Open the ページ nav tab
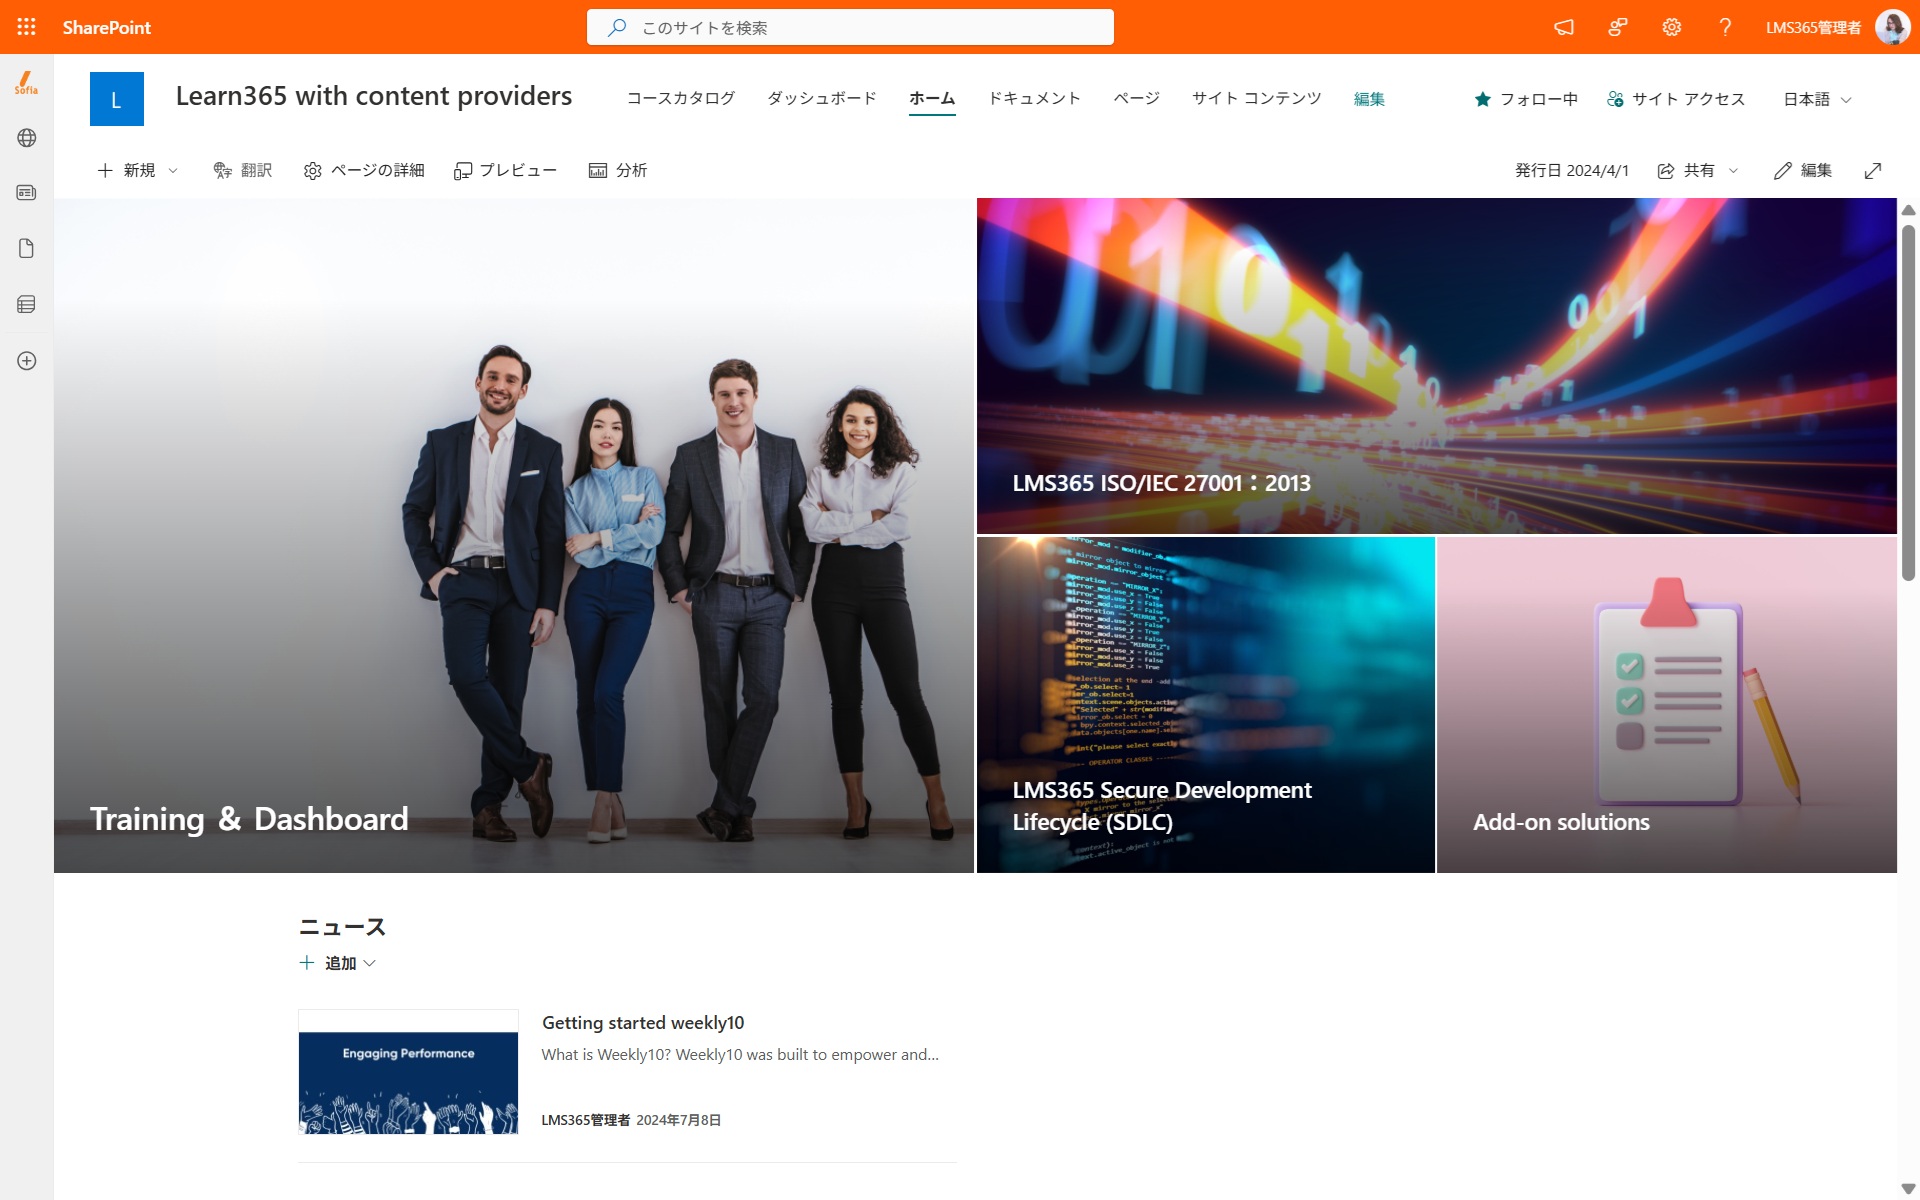This screenshot has width=1920, height=1200. (1137, 98)
